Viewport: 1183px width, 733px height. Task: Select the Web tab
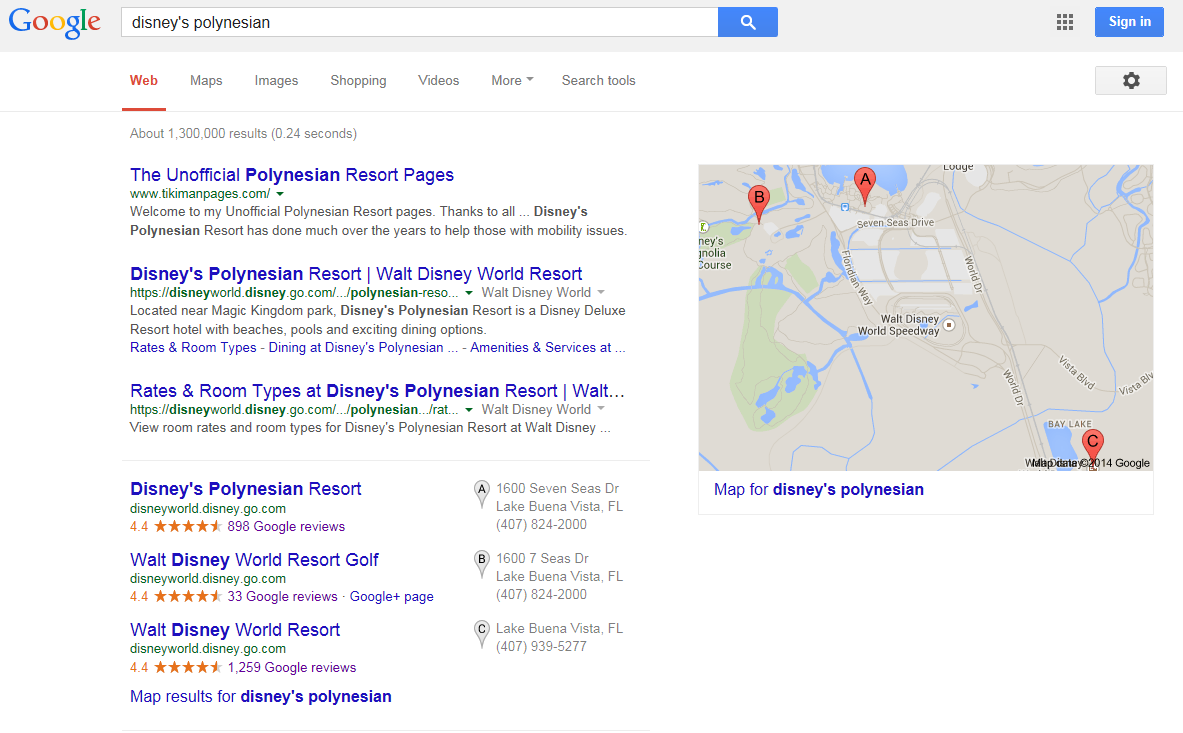pyautogui.click(x=143, y=81)
